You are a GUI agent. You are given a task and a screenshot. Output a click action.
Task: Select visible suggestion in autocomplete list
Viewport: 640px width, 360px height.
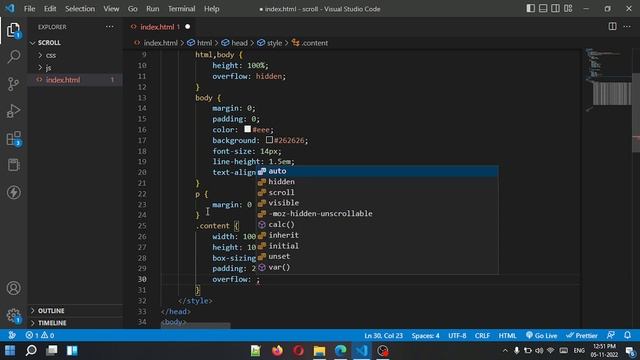pyautogui.click(x=377, y=203)
